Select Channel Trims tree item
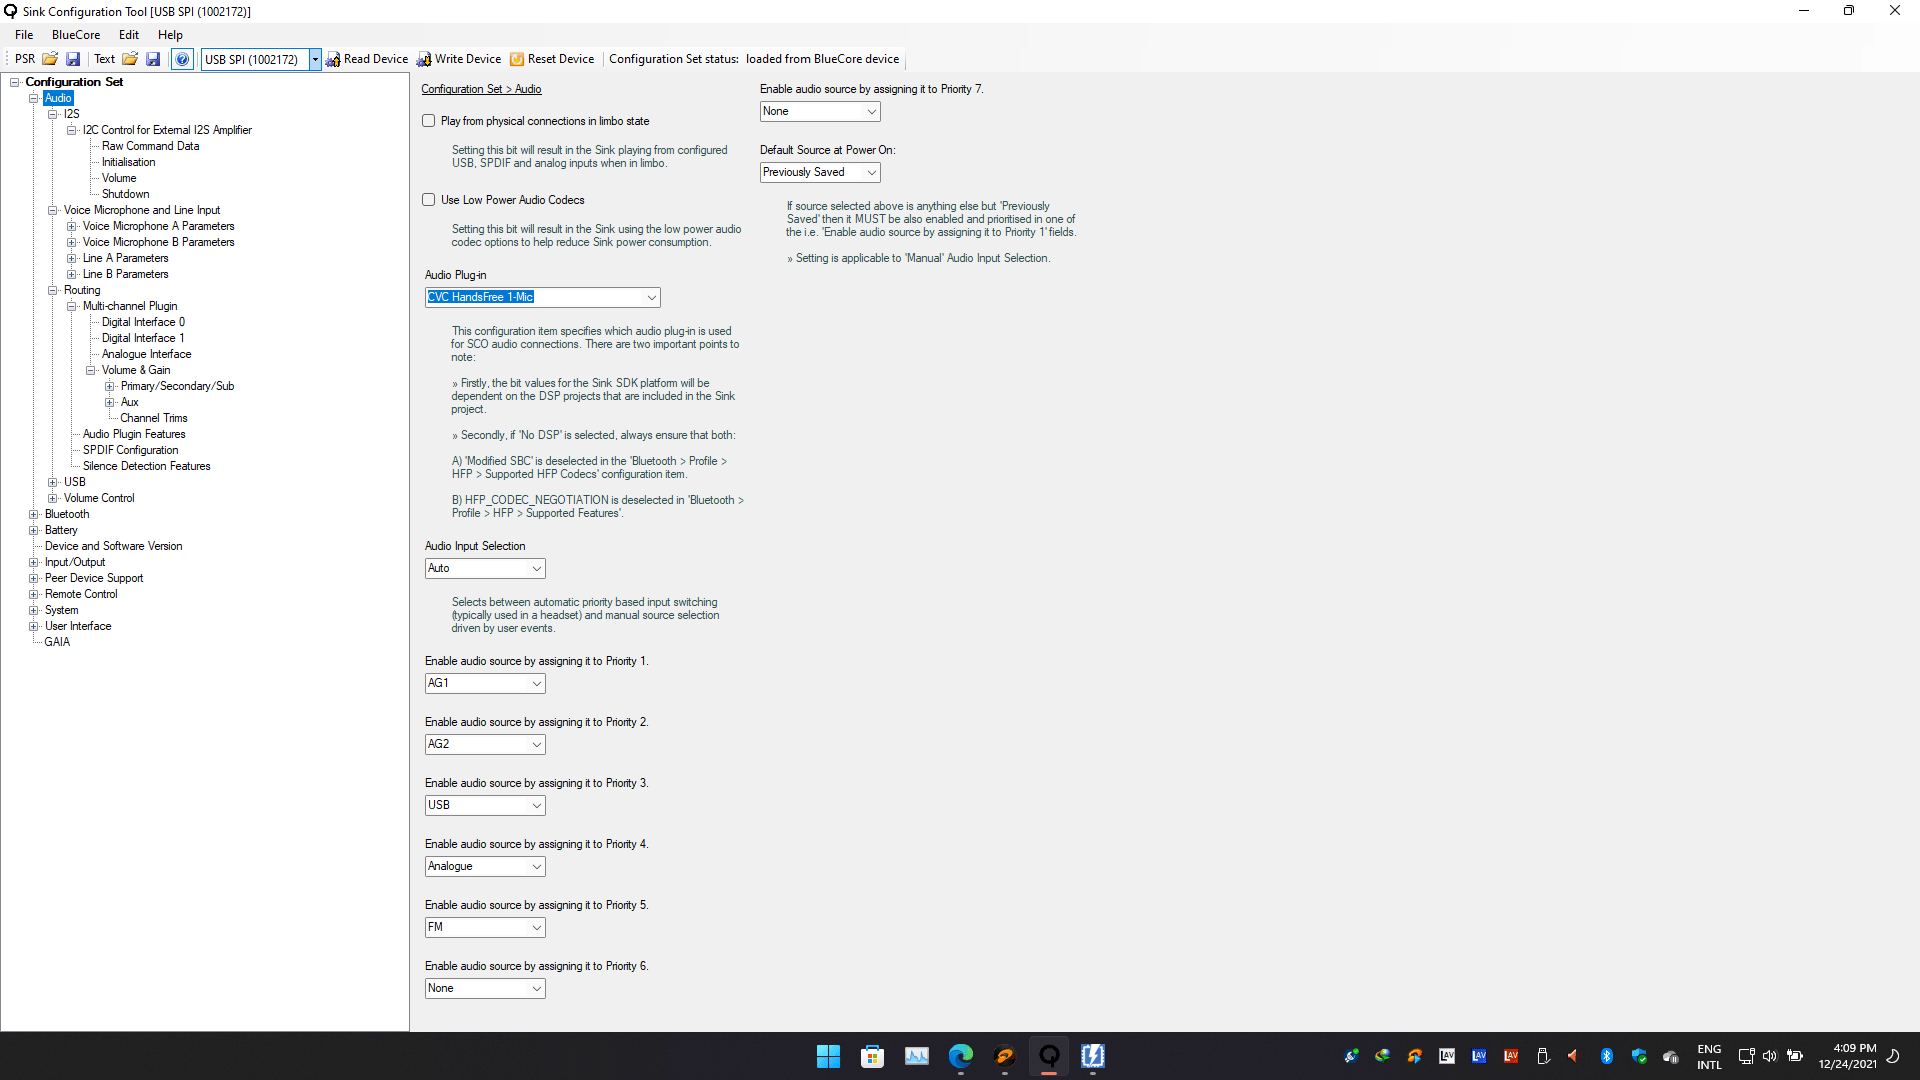 154,418
